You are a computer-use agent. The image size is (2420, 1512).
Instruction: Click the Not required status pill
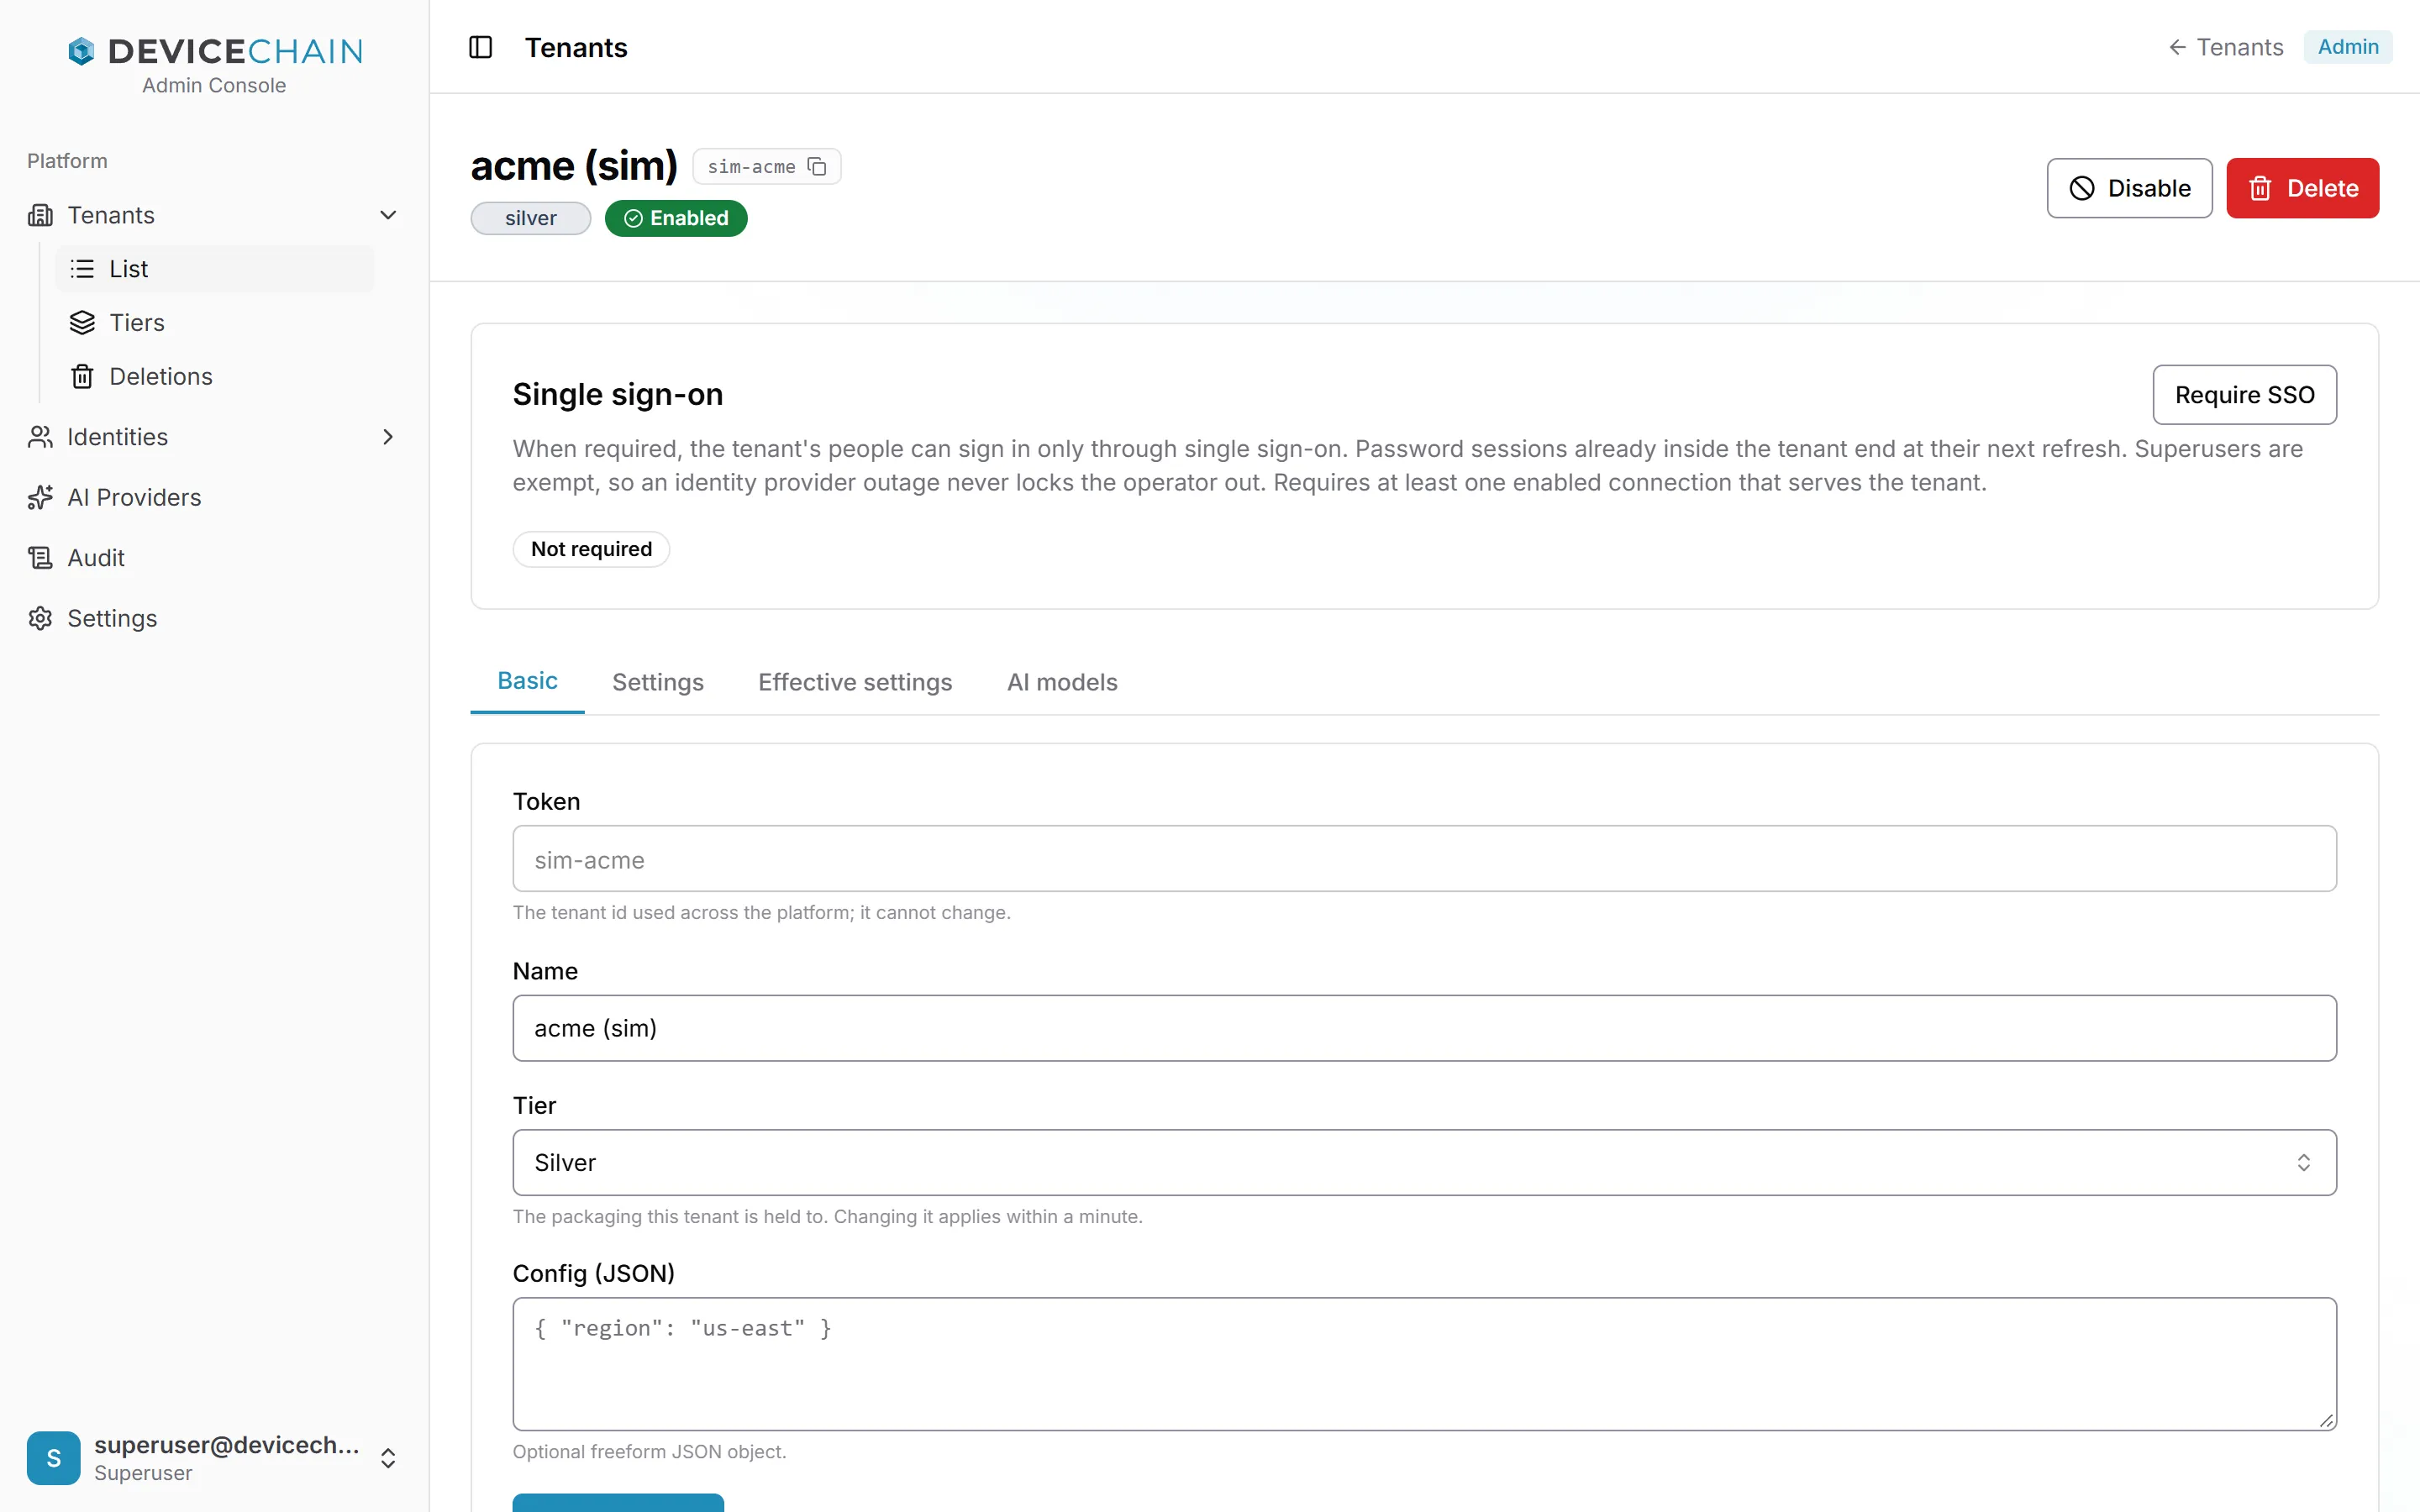click(591, 549)
